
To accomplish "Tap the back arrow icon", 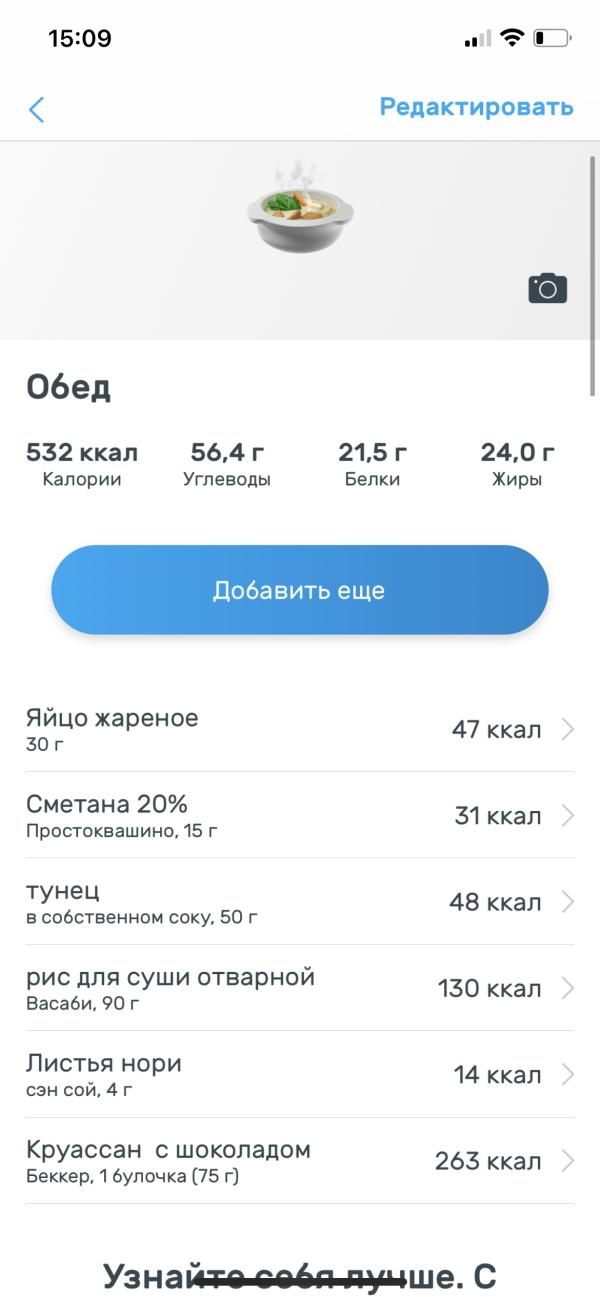I will (37, 109).
